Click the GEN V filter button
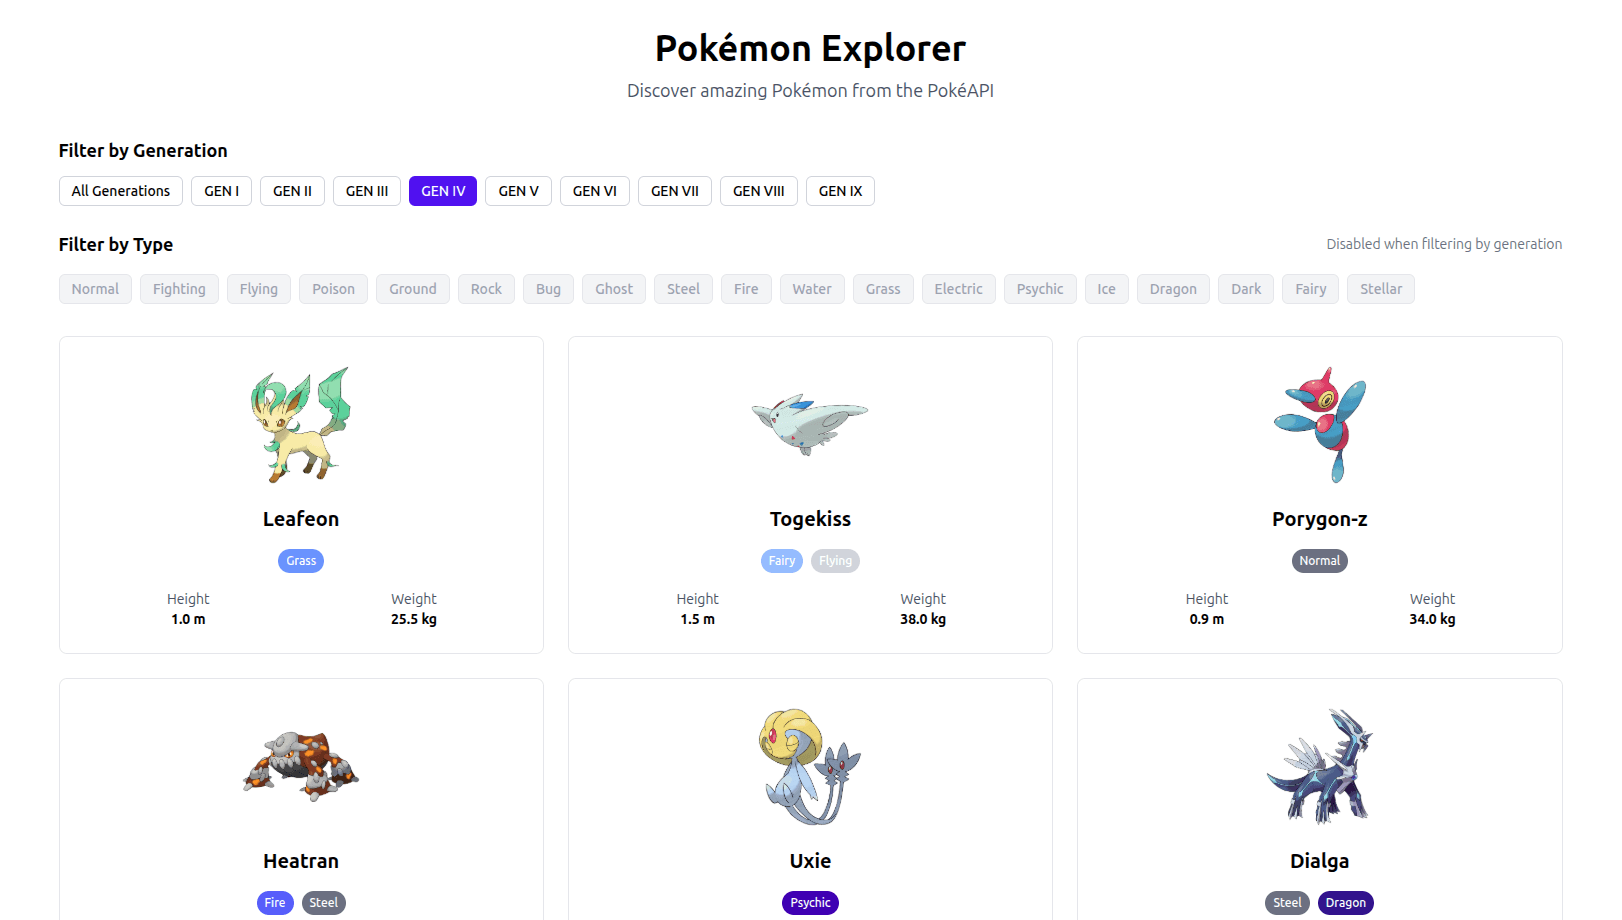The height and width of the screenshot is (920, 1622). (518, 191)
